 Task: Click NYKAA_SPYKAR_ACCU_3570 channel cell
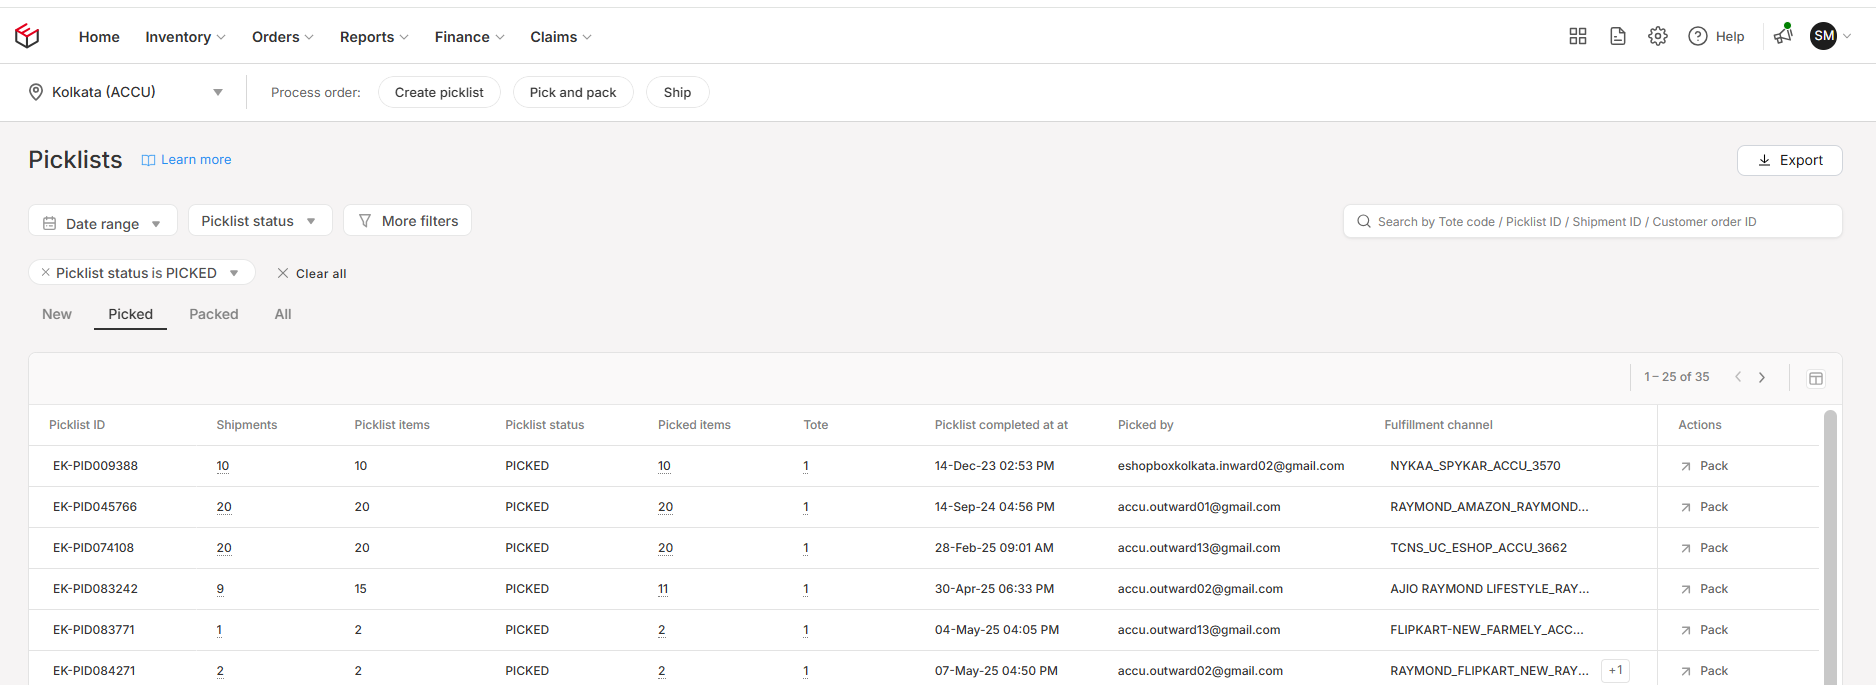pos(1475,466)
